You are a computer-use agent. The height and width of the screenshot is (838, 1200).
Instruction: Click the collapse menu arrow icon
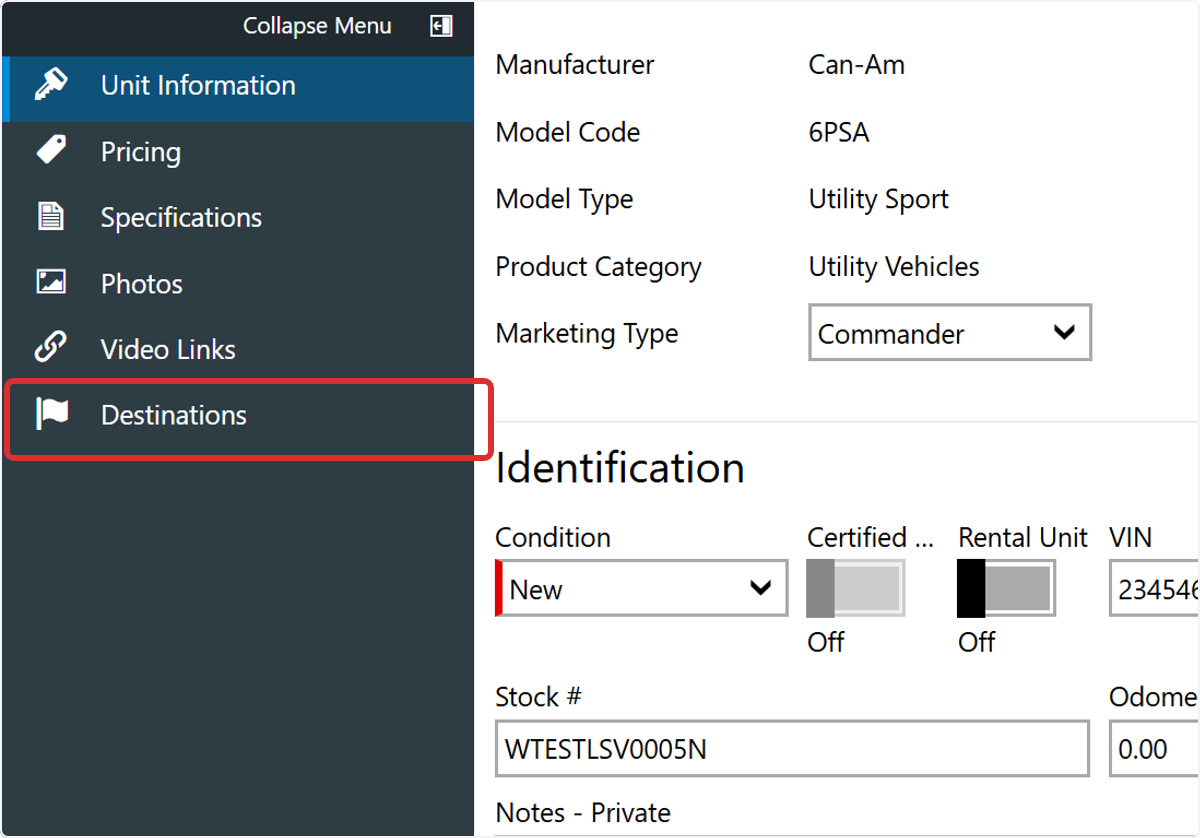pos(441,27)
